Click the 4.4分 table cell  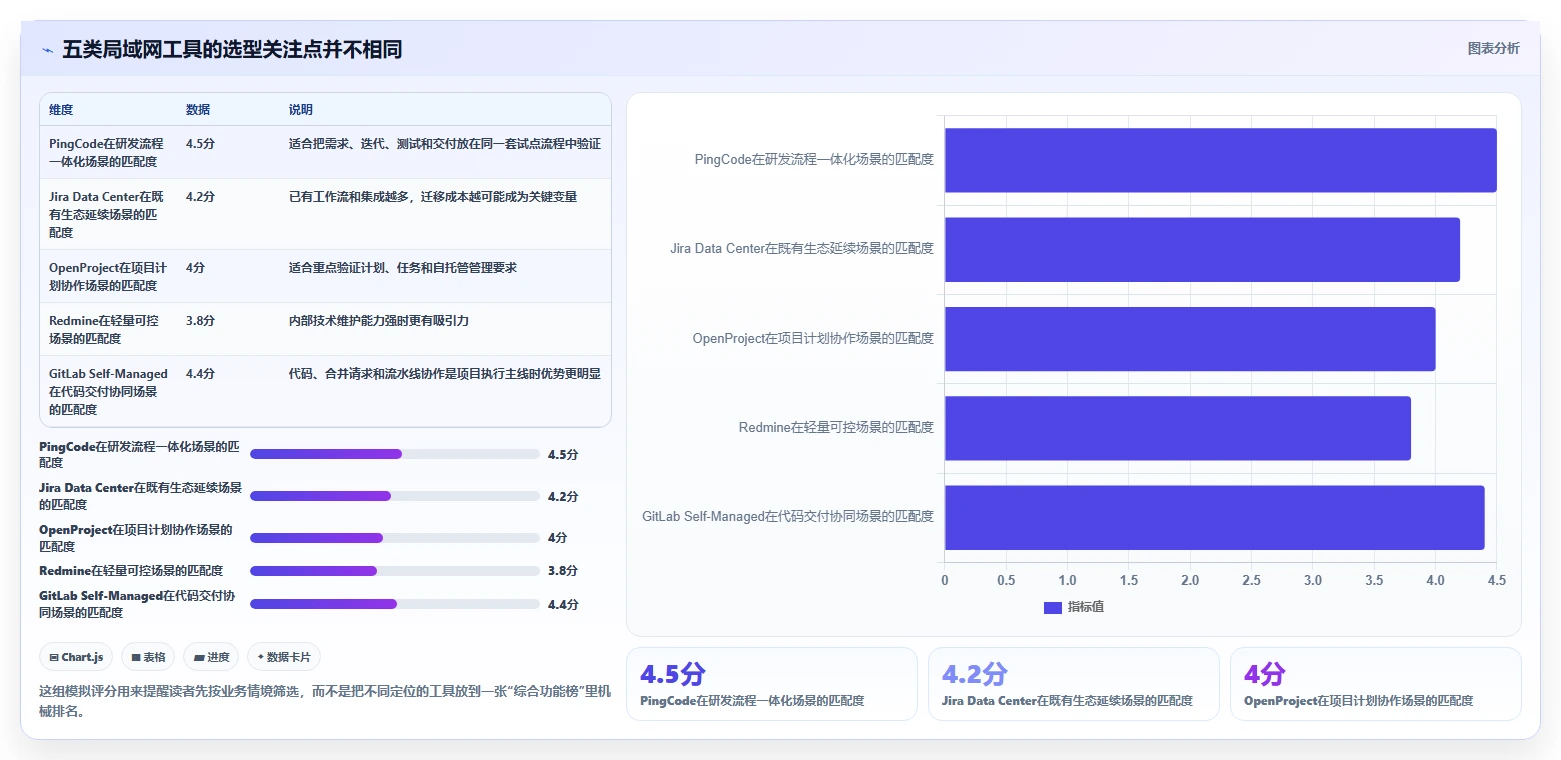pyautogui.click(x=201, y=374)
